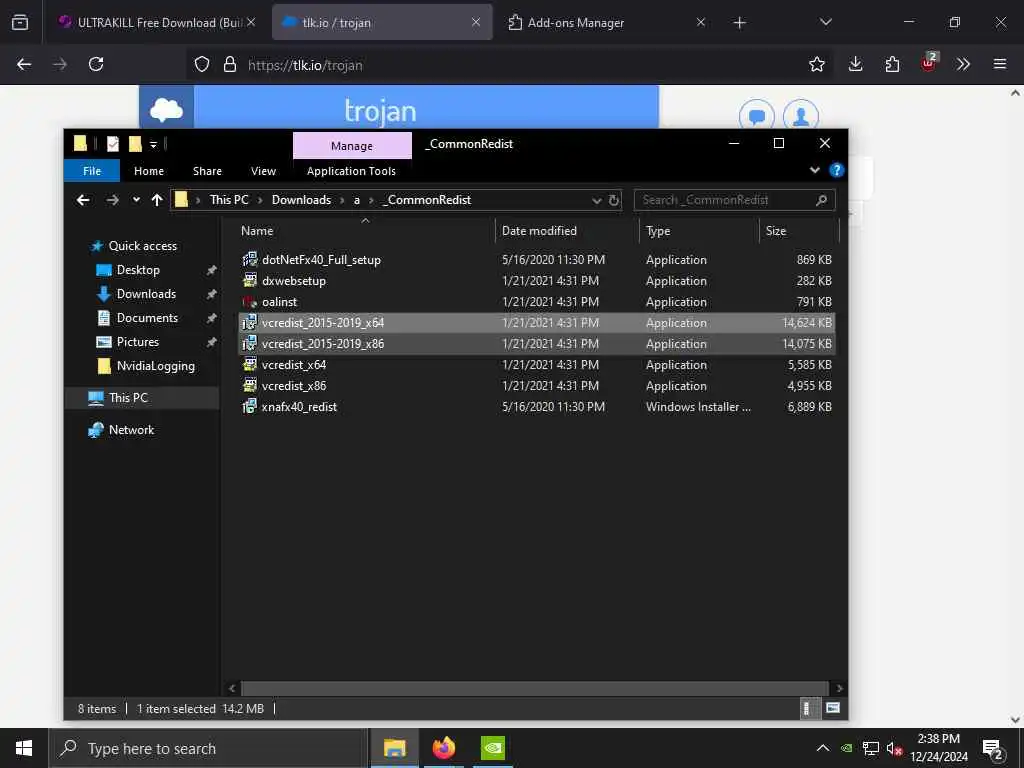Reload the Firefox page
This screenshot has height=768, width=1024.
click(96, 64)
